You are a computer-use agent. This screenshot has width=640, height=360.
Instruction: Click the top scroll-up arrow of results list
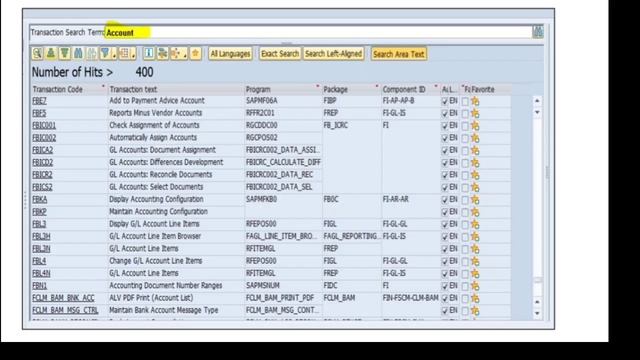537,100
